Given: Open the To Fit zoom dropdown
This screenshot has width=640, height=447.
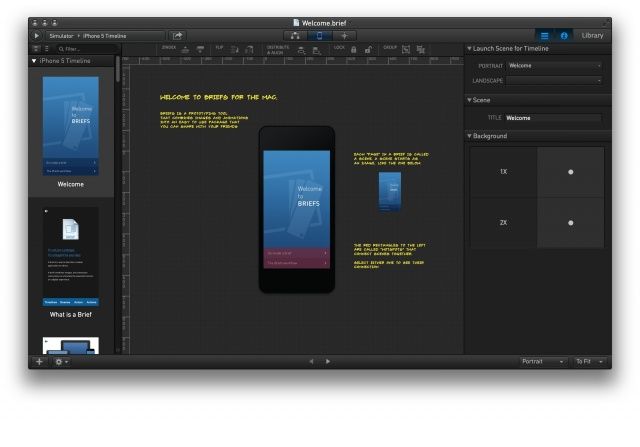Looking at the screenshot, I should [x=590, y=361].
